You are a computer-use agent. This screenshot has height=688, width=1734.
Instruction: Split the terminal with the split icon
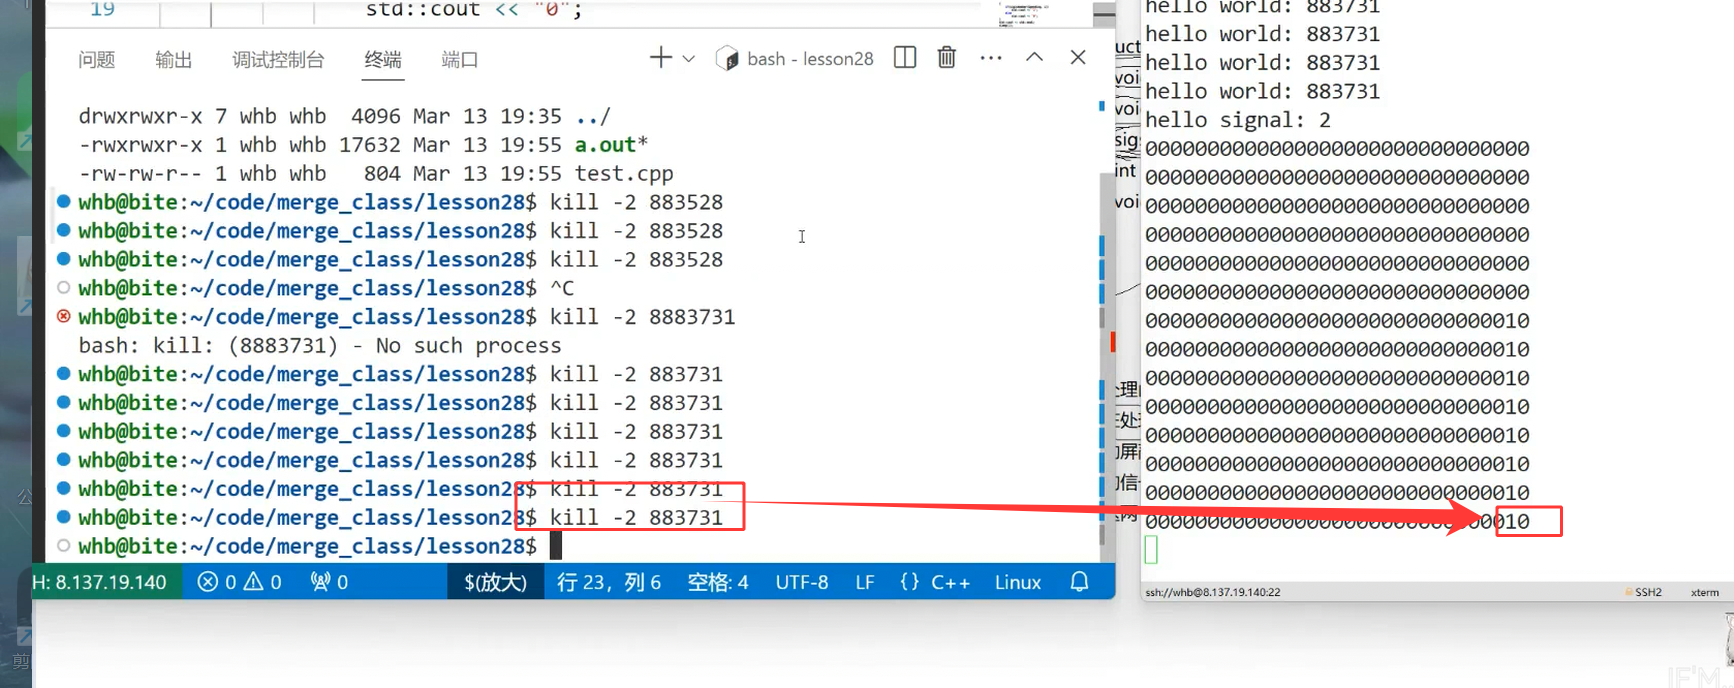point(905,58)
